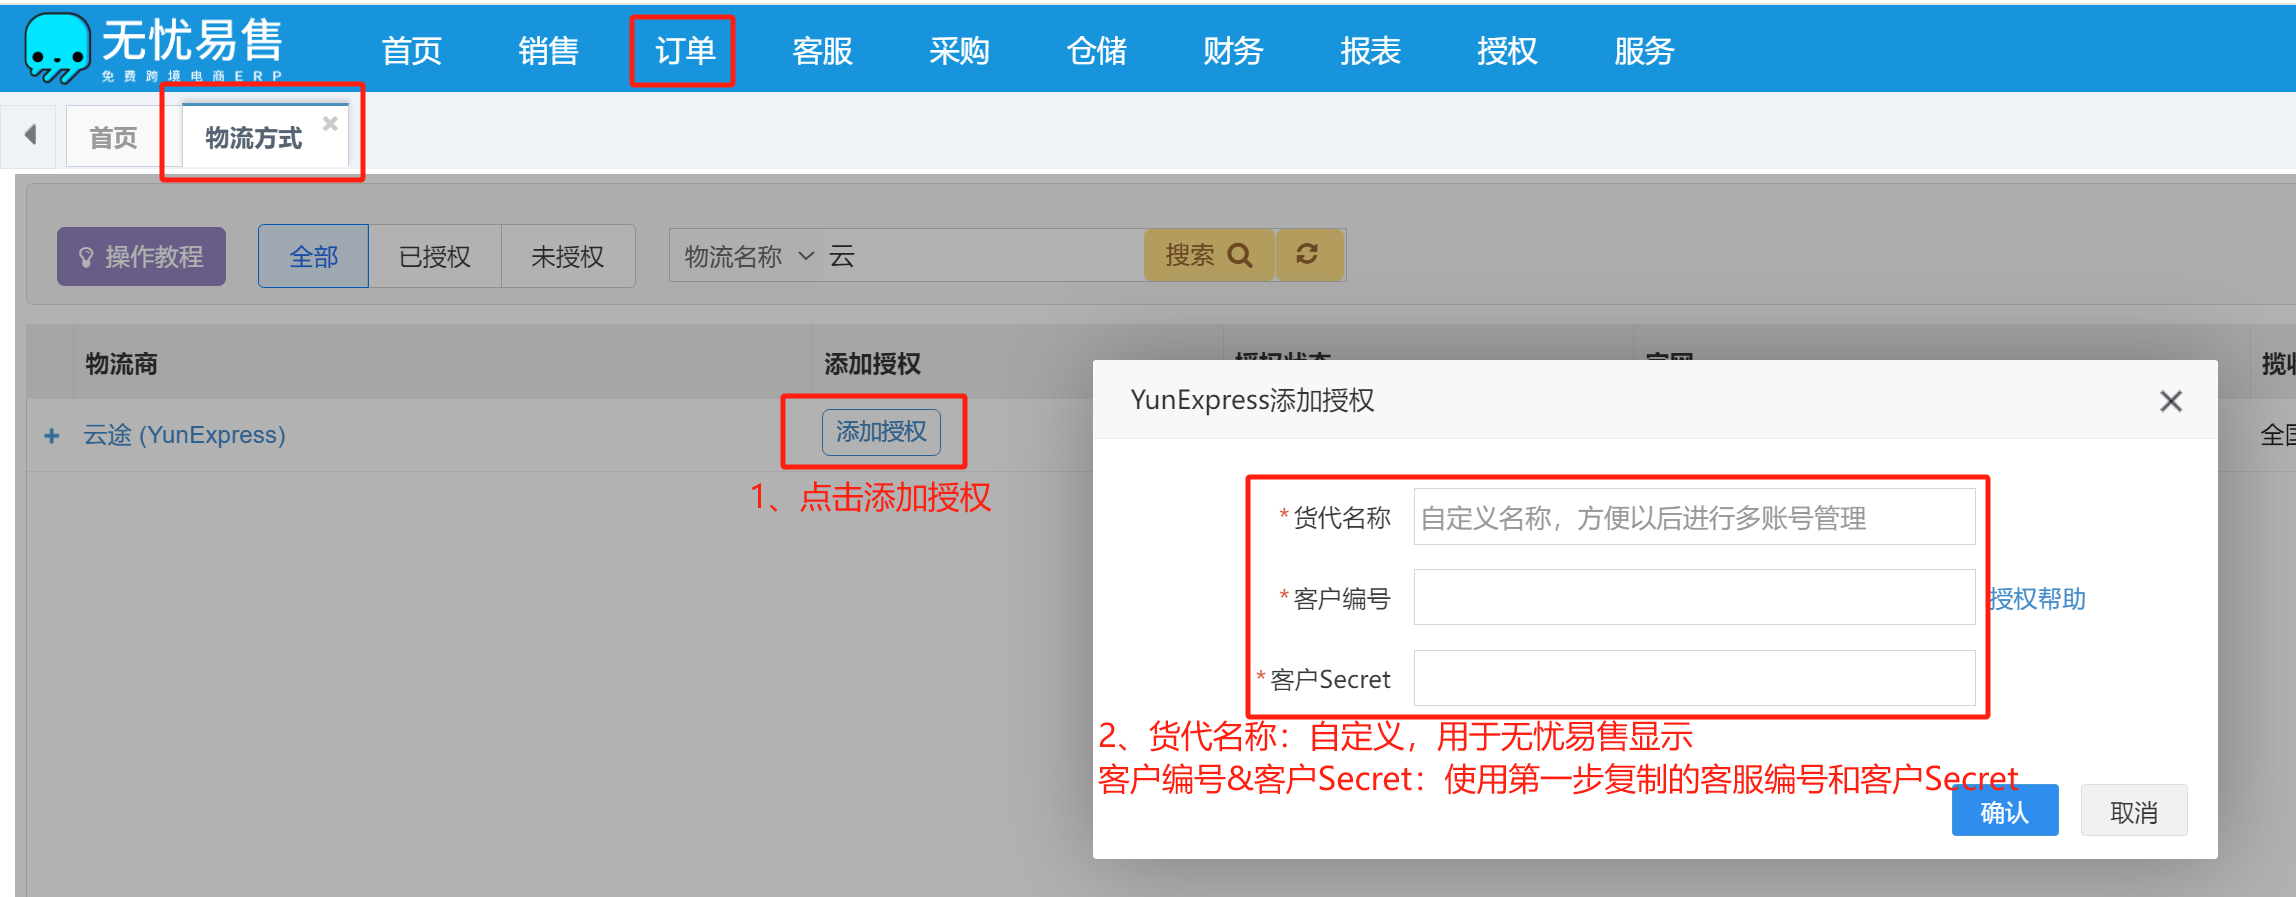The width and height of the screenshot is (2296, 897).
Task: Click the 搜索 search button
Action: pyautogui.click(x=1208, y=256)
